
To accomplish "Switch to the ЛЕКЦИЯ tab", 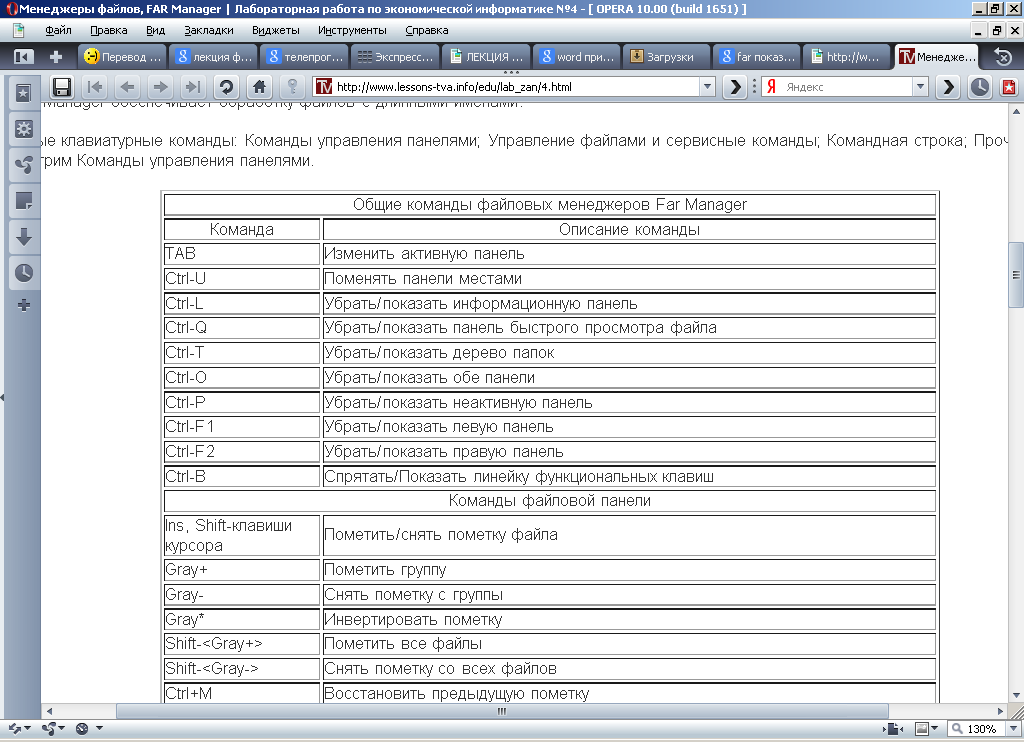I will point(486,57).
